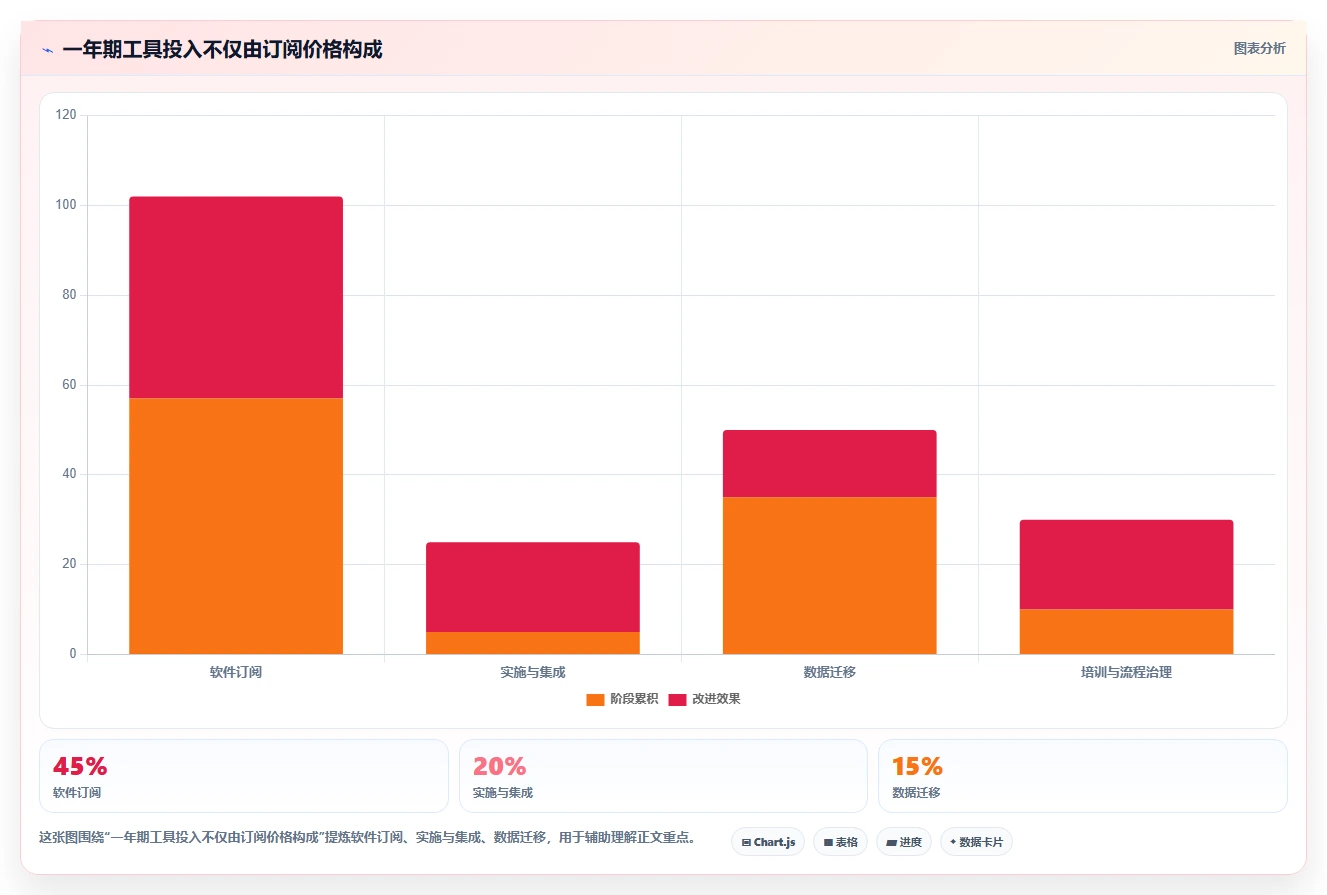Click the 培训与流程治理 x-axis label
The image size is (1327, 895).
pos(1126,672)
